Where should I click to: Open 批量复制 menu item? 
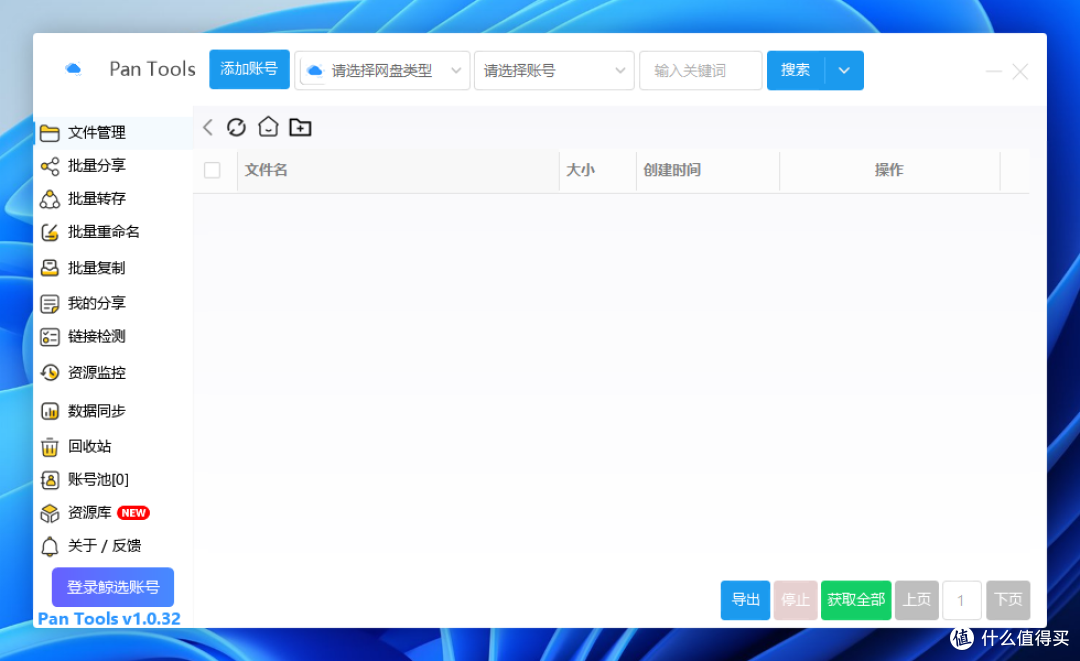pos(113,268)
